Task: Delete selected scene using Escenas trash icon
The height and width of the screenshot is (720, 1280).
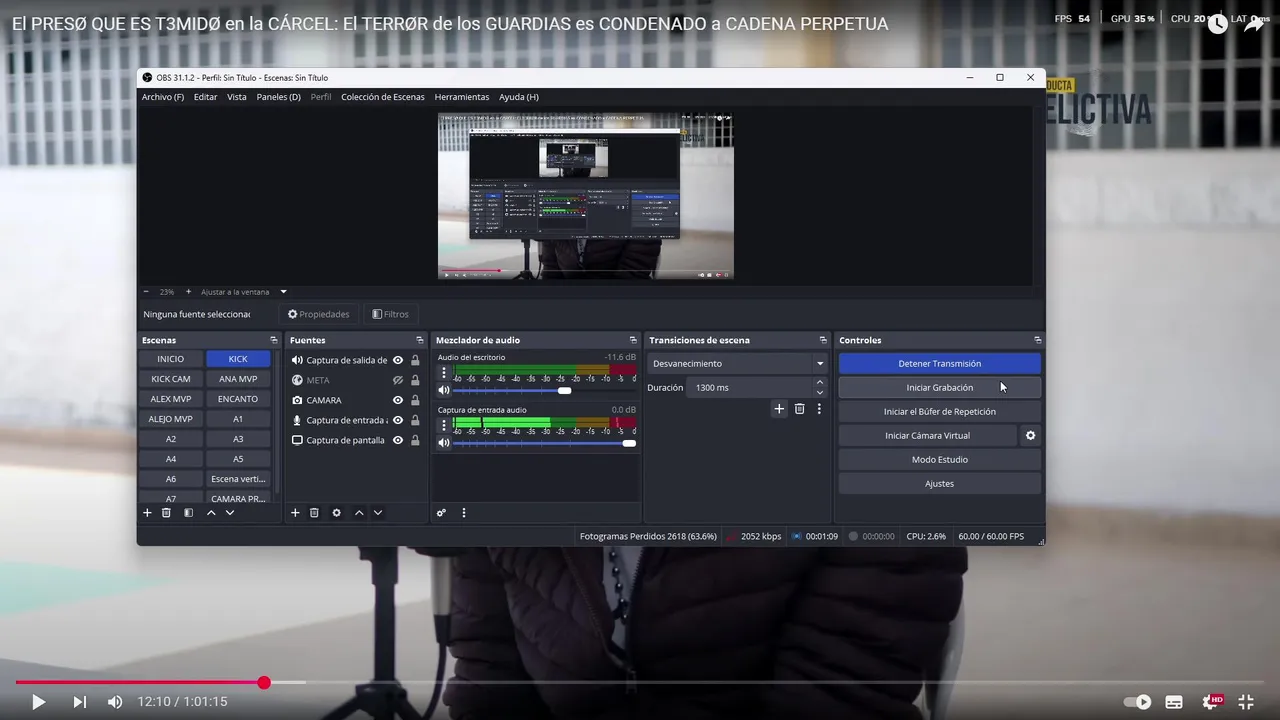Action: [x=167, y=513]
